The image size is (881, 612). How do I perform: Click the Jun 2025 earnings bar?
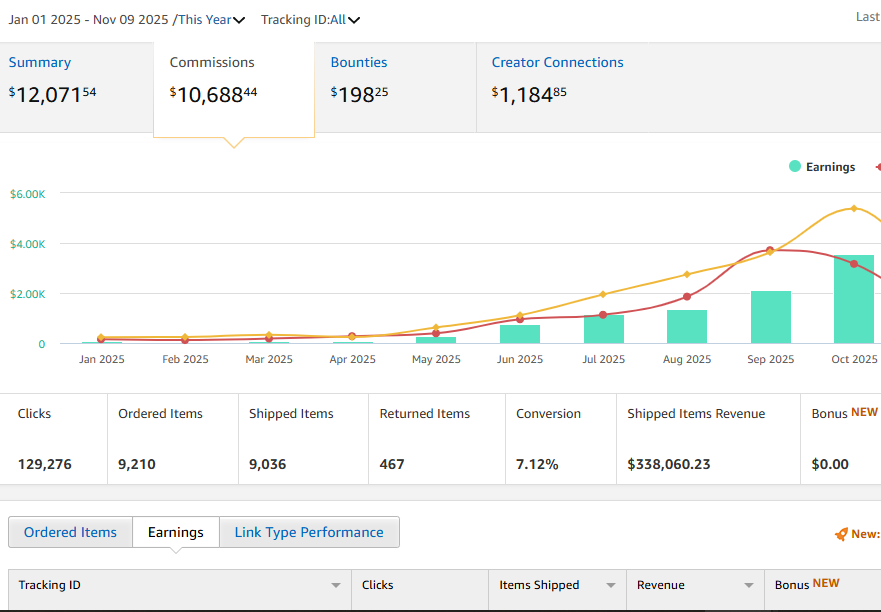point(520,334)
